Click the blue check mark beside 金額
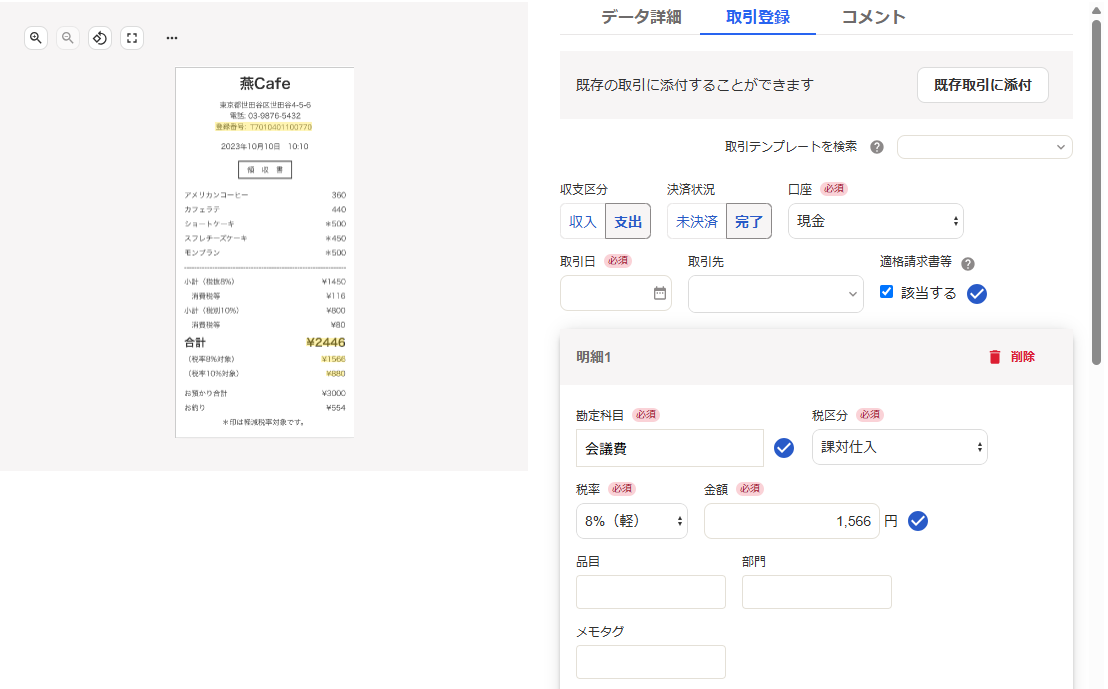This screenshot has width=1108, height=689. [918, 522]
